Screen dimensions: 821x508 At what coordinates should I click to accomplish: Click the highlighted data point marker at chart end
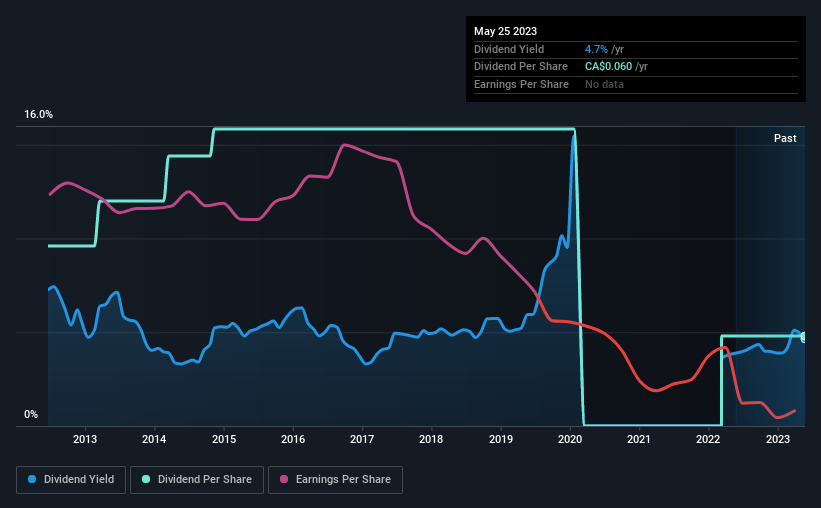coord(804,337)
